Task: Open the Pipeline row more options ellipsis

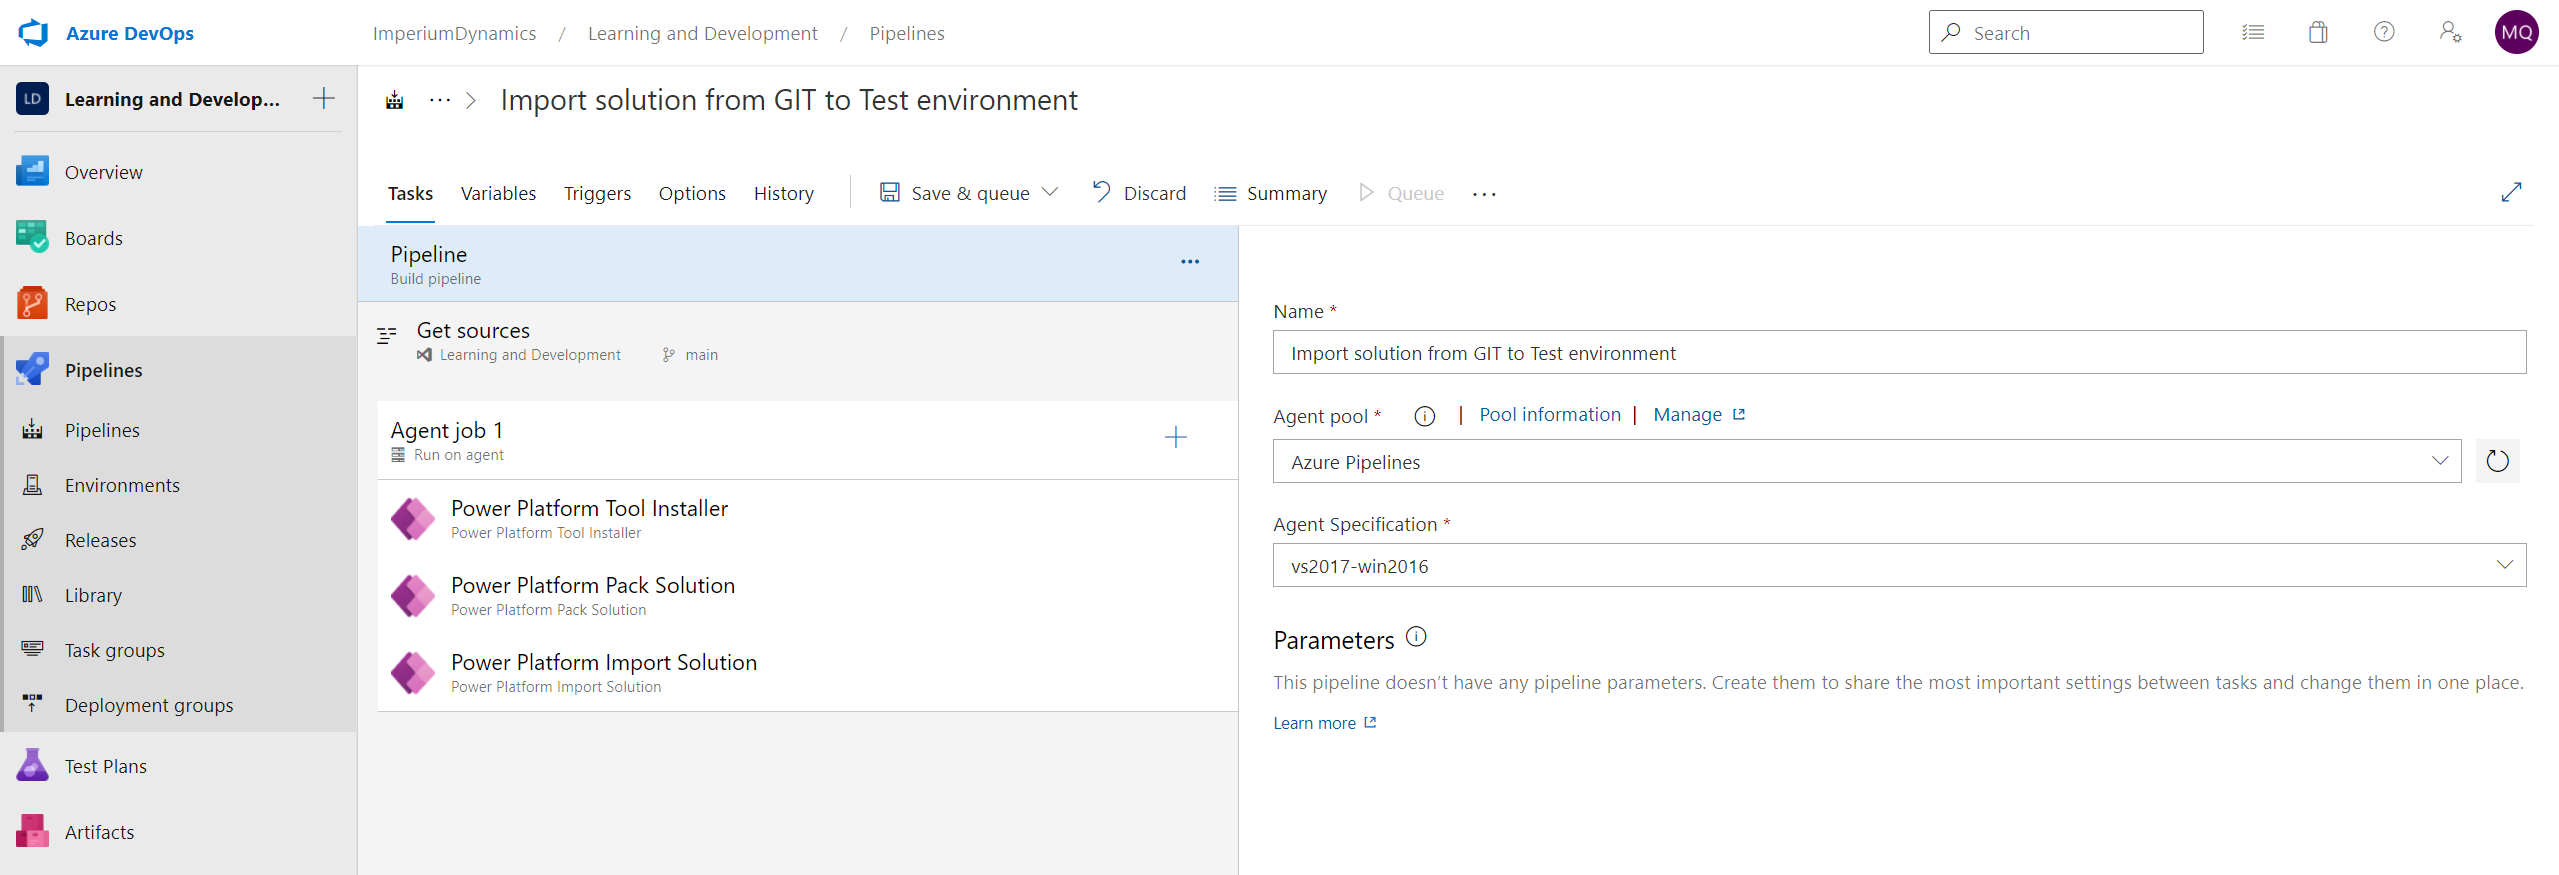Action: [1190, 262]
